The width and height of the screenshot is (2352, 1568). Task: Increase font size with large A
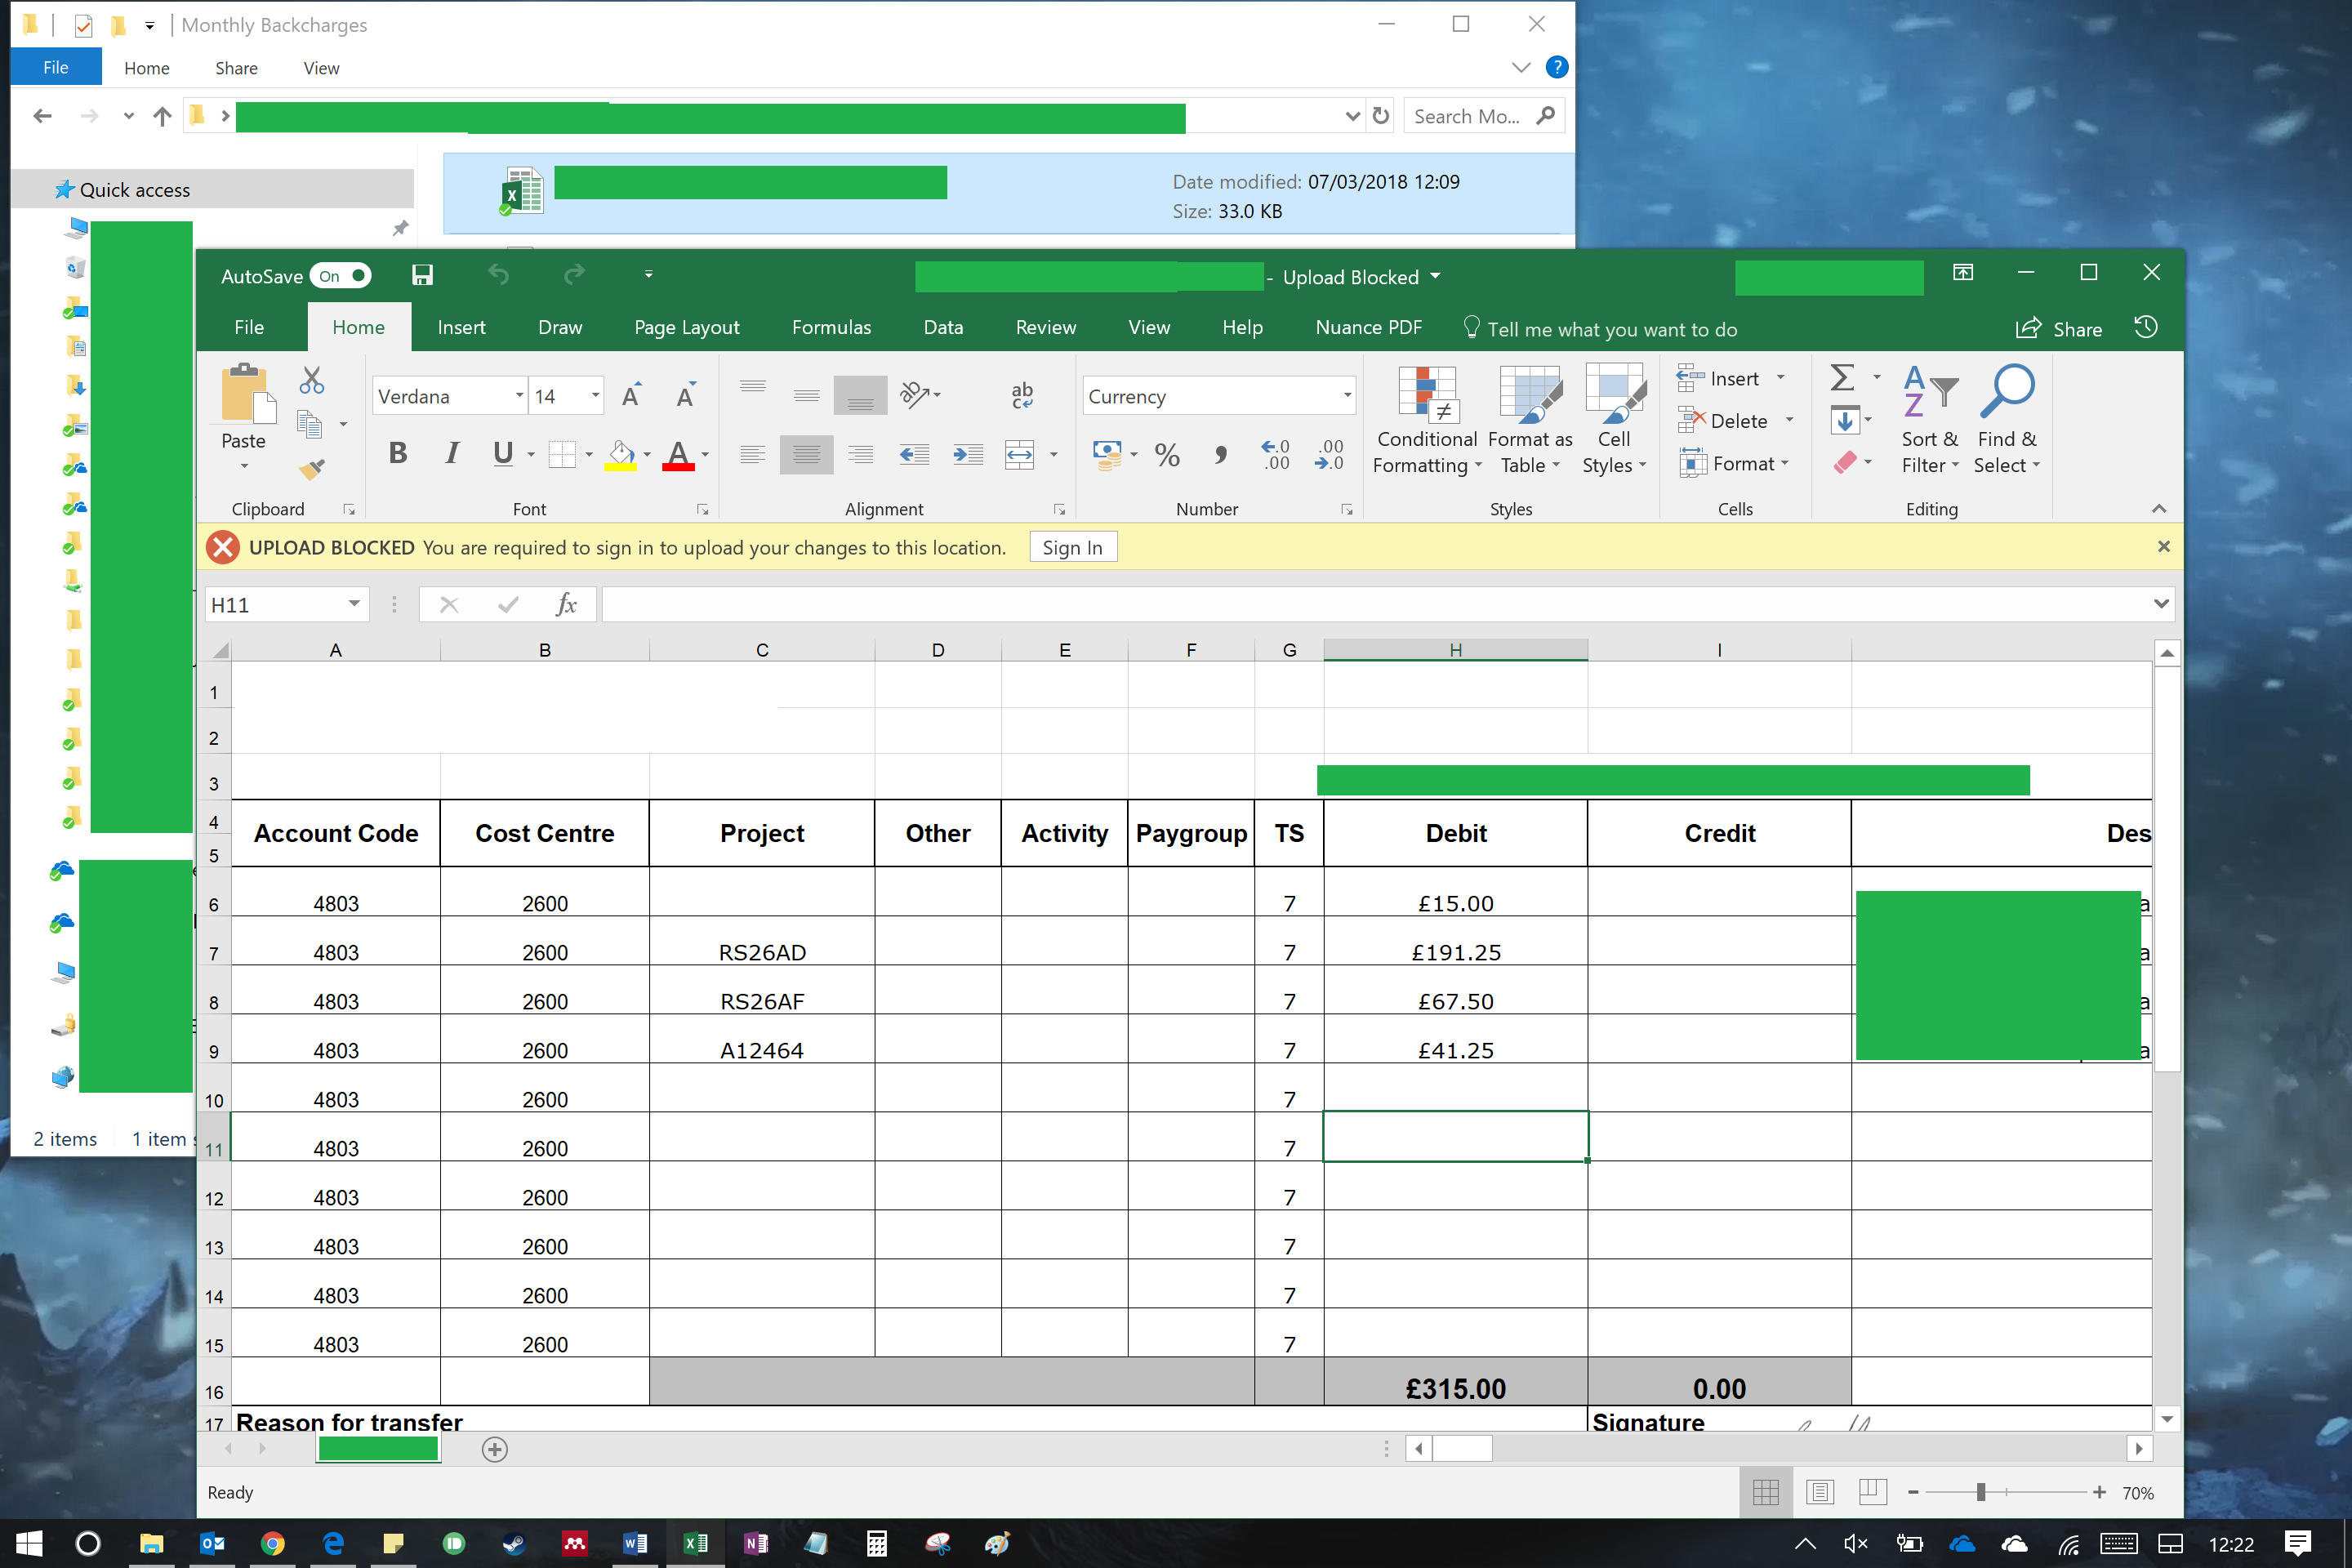pos(632,396)
